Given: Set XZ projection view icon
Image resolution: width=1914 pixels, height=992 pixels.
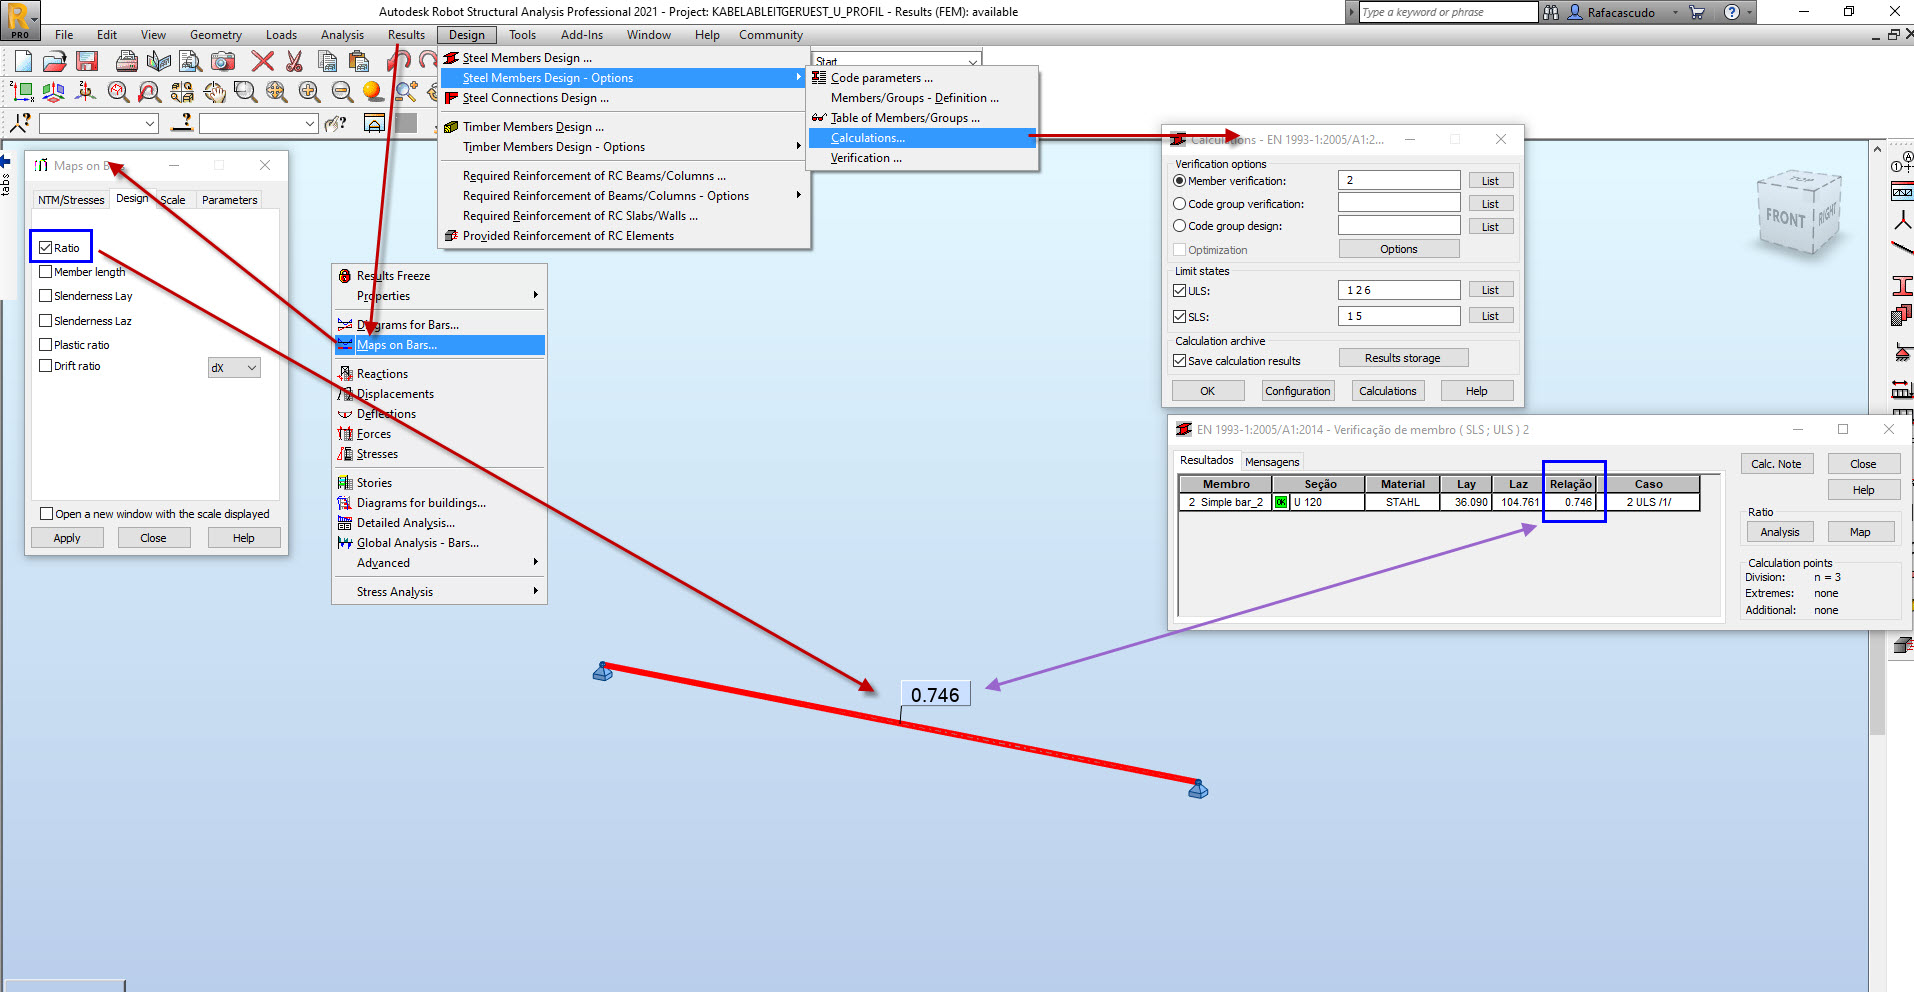Looking at the screenshot, I should click(22, 92).
